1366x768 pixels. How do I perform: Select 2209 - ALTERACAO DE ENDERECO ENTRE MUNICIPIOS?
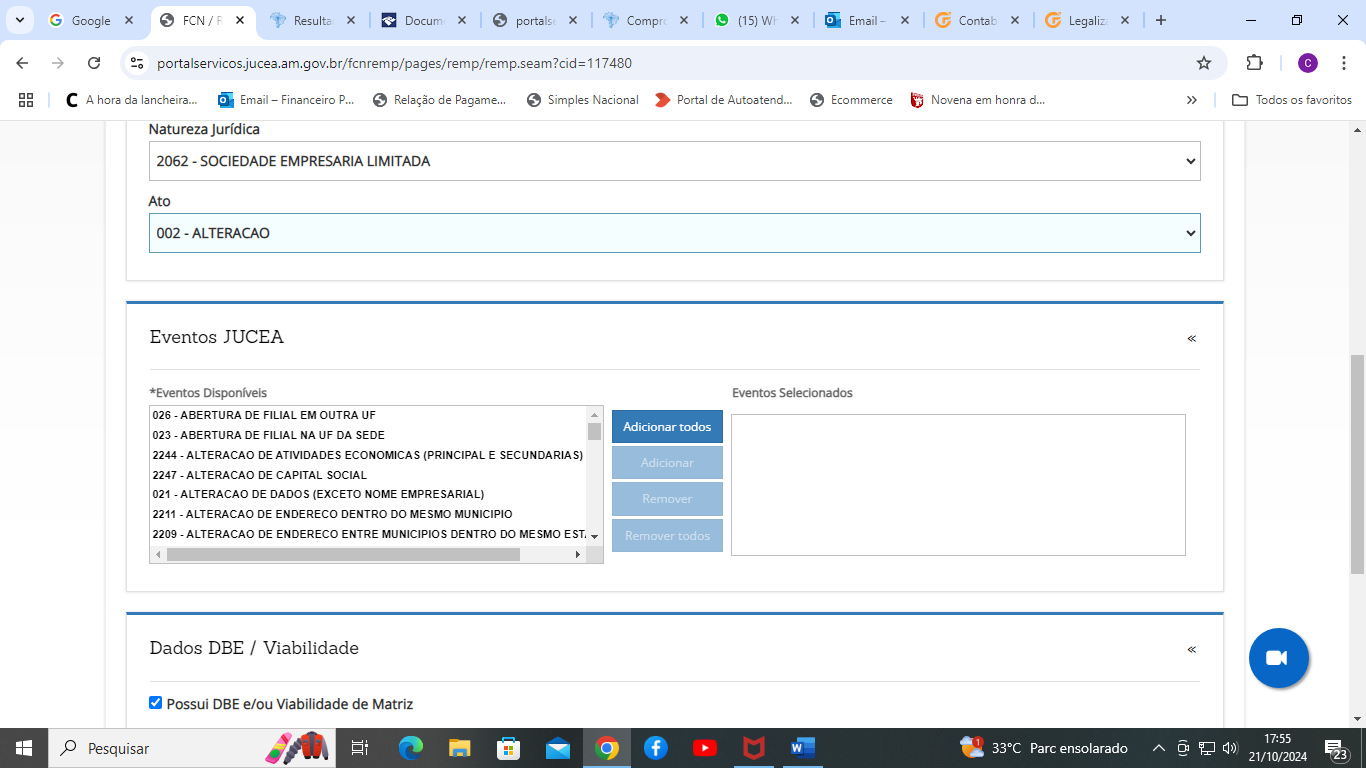(x=368, y=534)
